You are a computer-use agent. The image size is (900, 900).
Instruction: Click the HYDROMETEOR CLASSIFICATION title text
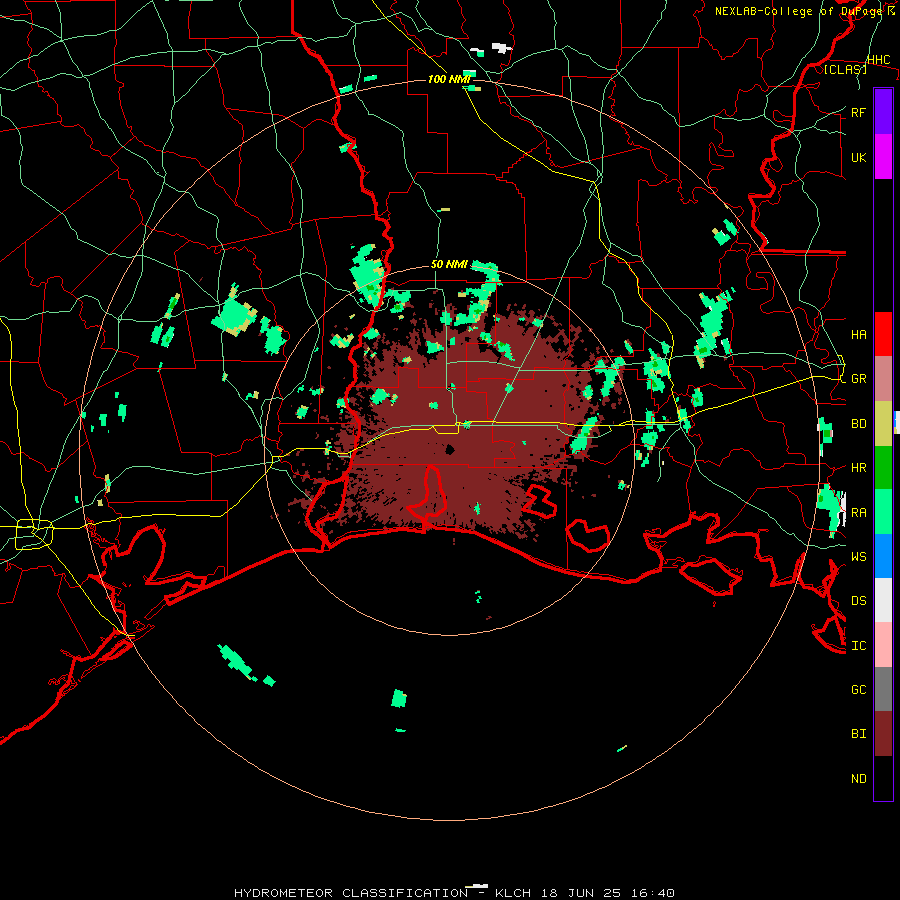click(351, 893)
